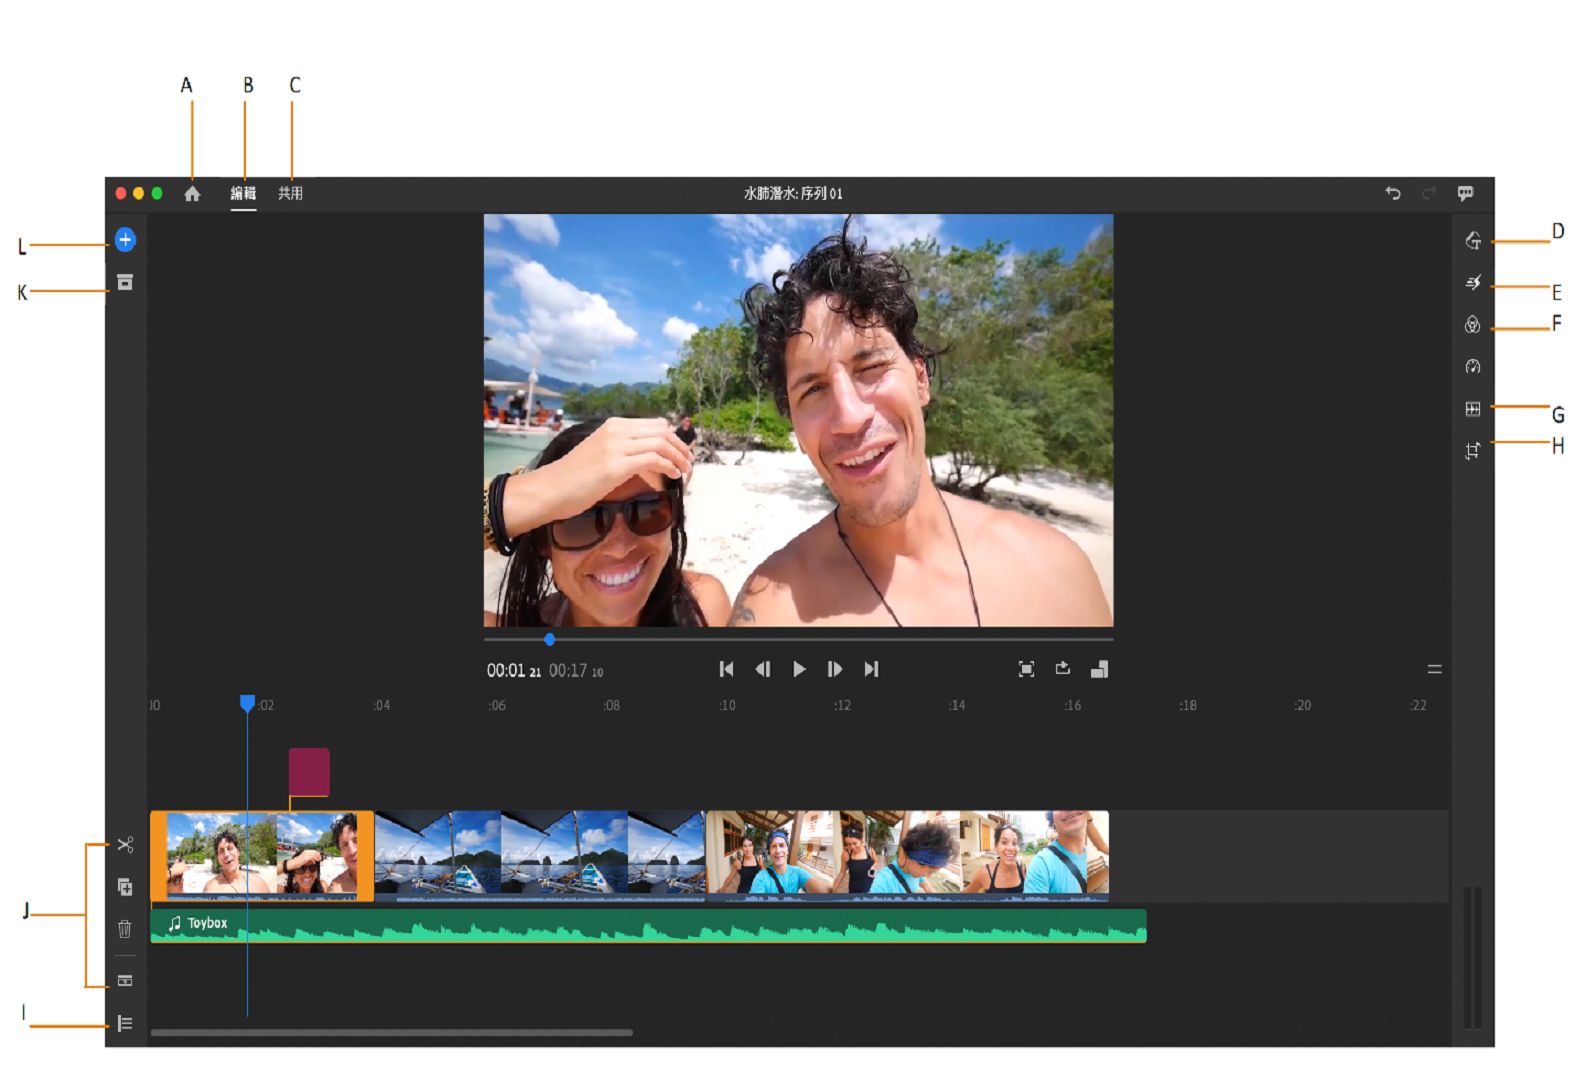The image size is (1586, 1065).
Task: Click the sequence title 水肺潛水: 序列 01
Action: coord(793,194)
